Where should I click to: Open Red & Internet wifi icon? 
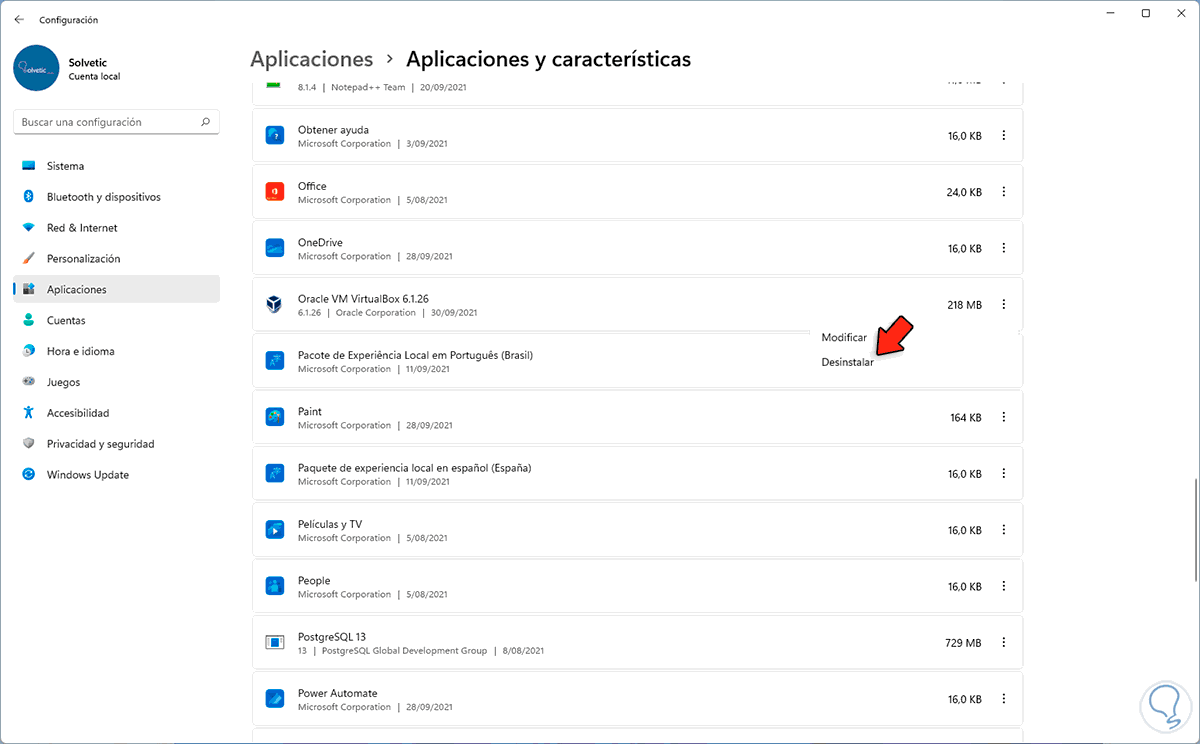pos(29,228)
